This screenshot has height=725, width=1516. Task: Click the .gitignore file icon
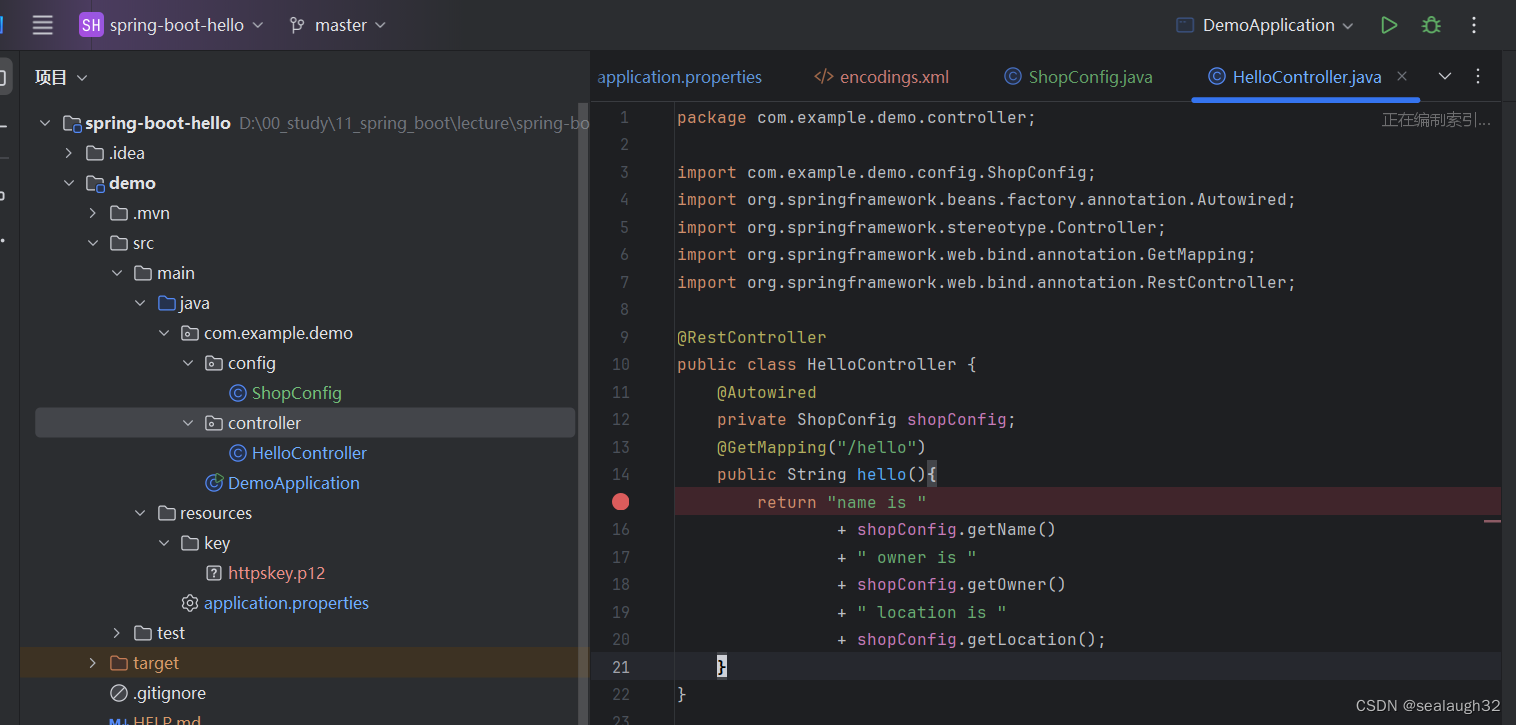119,693
